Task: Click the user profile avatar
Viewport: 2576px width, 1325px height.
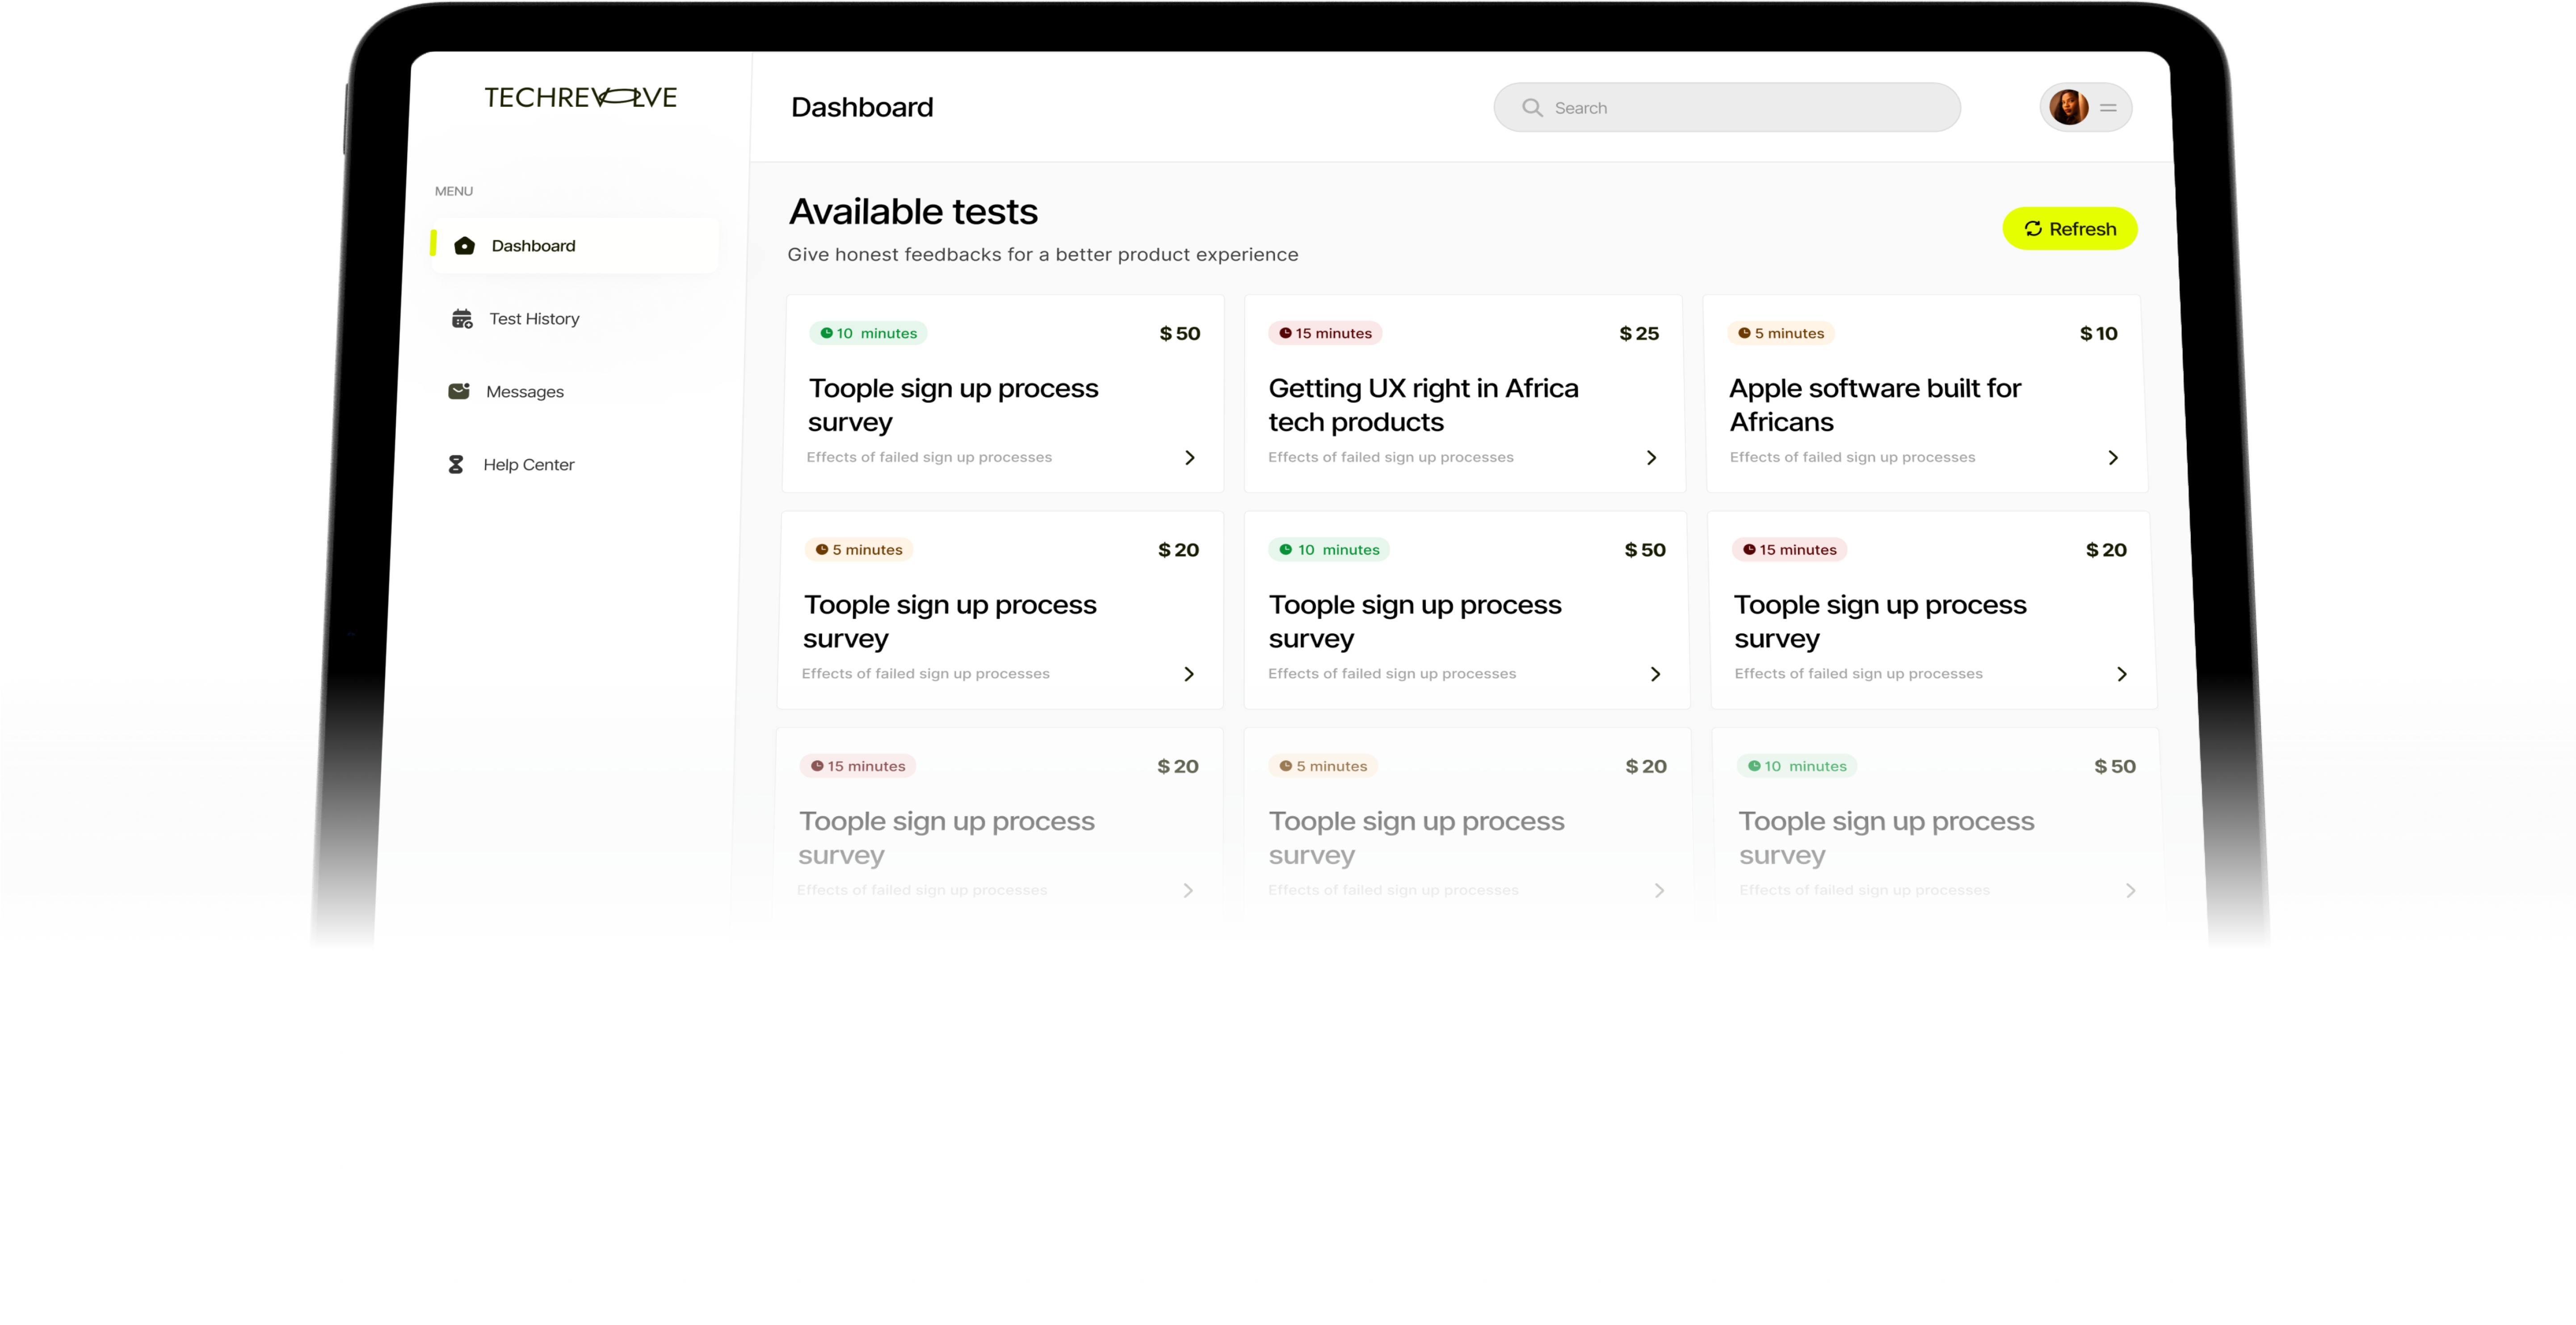Action: [x=2068, y=107]
